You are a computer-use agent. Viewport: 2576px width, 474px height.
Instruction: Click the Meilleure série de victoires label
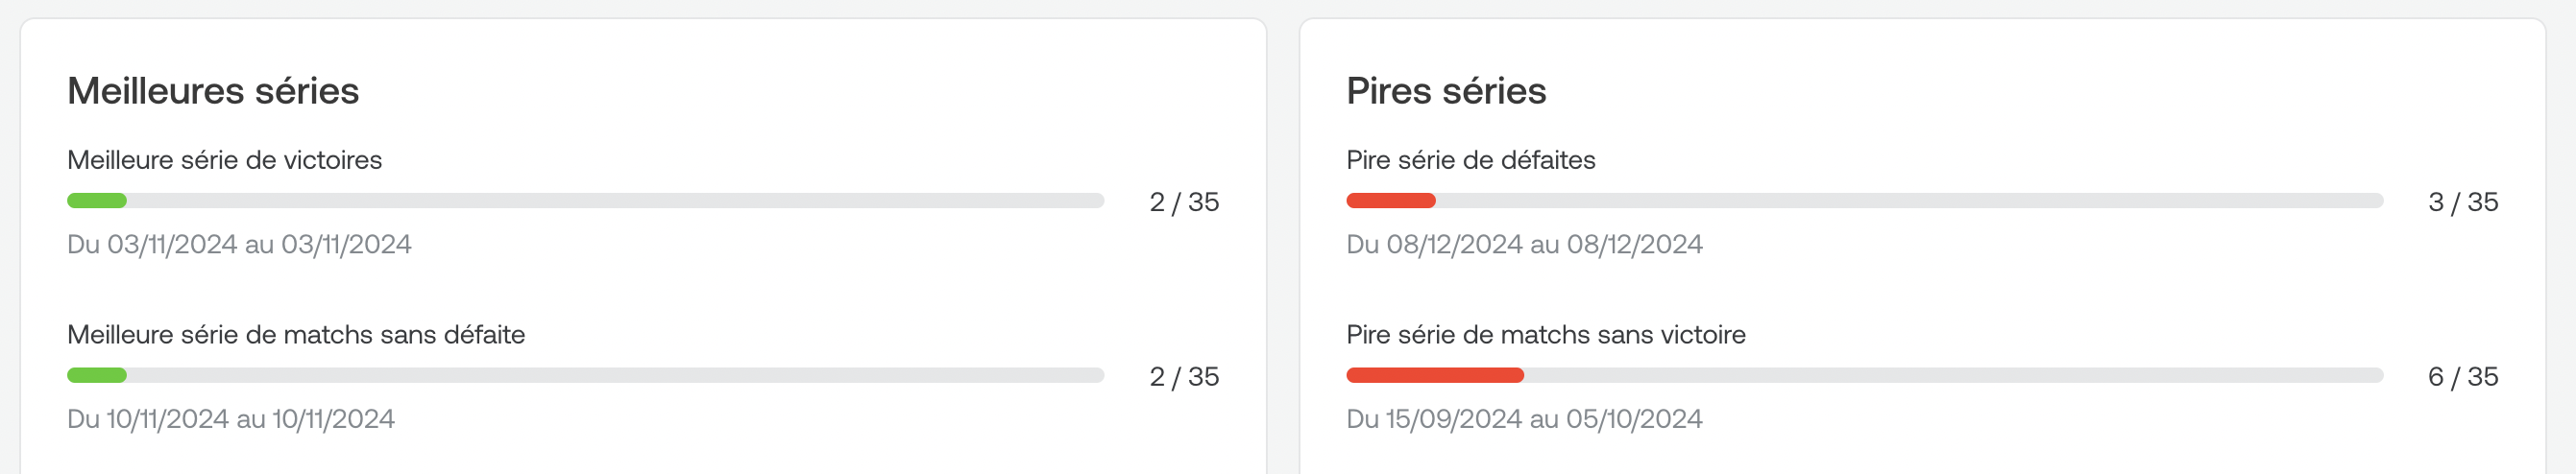[x=225, y=160]
